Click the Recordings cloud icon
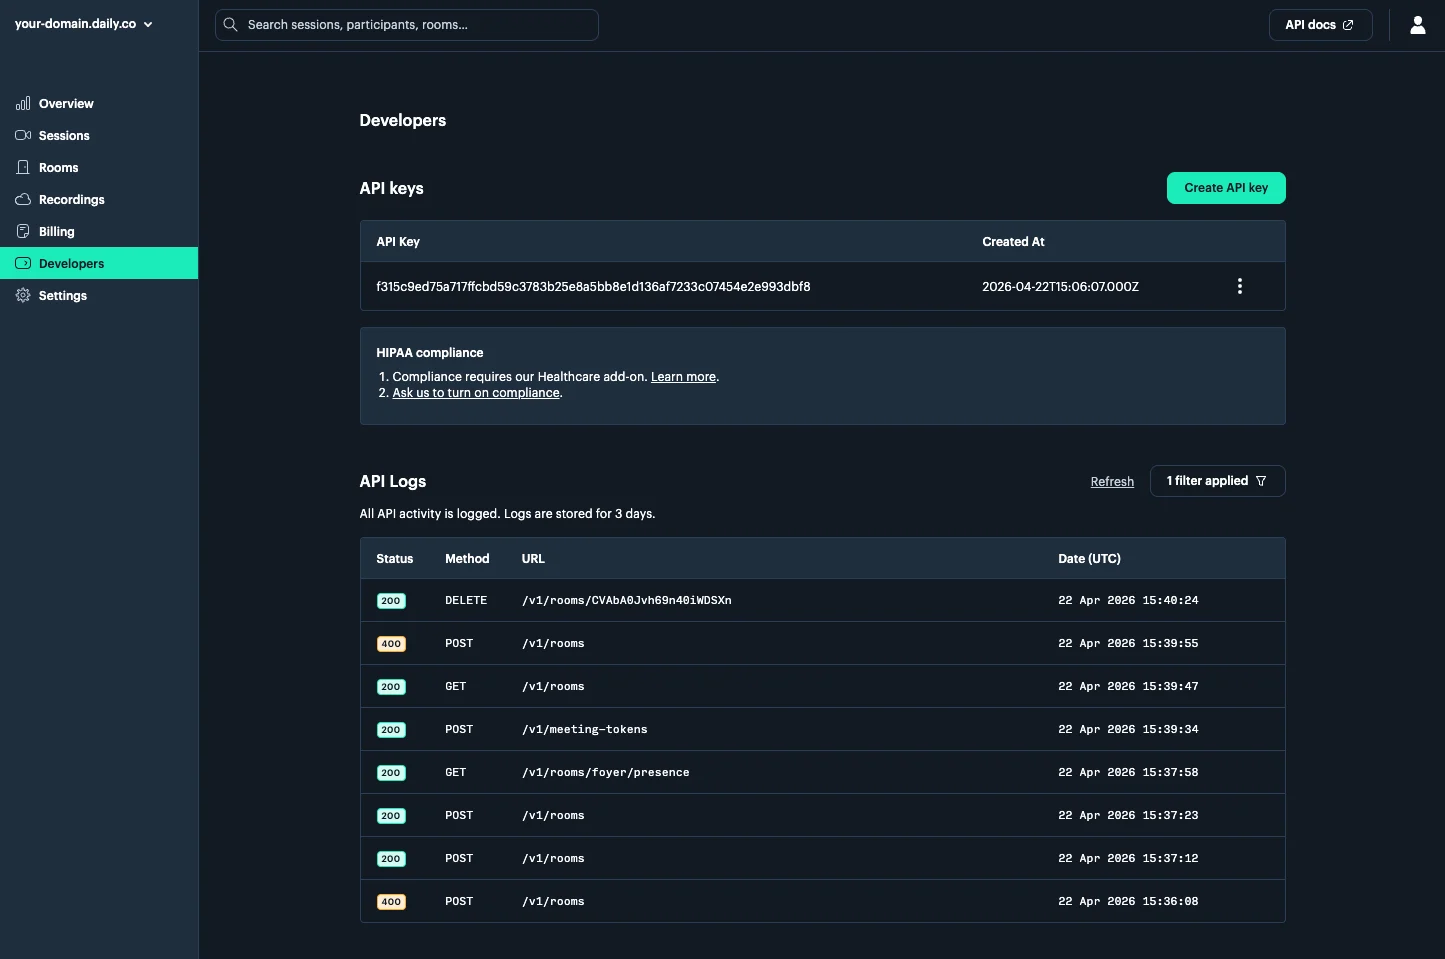Image resolution: width=1445 pixels, height=959 pixels. [23, 200]
